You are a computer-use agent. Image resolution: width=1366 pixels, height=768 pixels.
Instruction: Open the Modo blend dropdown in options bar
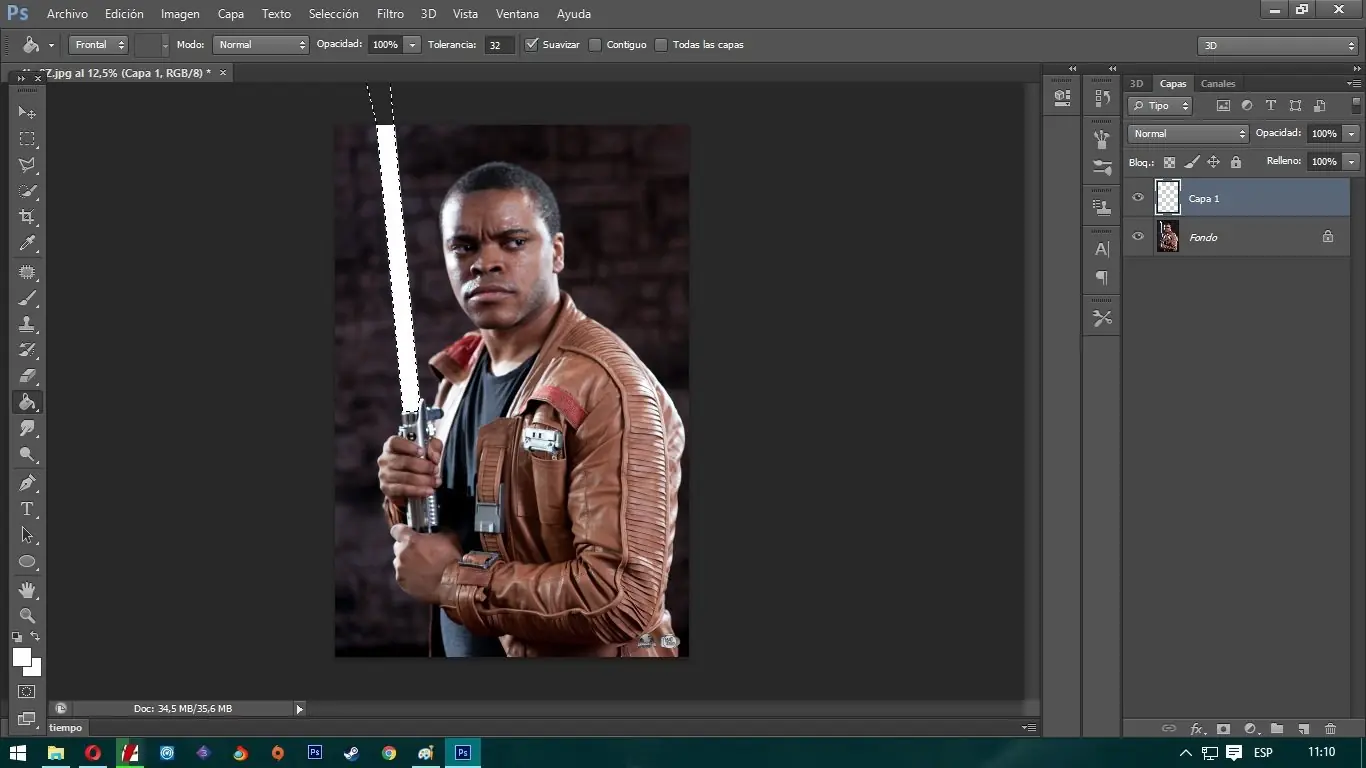pos(260,44)
